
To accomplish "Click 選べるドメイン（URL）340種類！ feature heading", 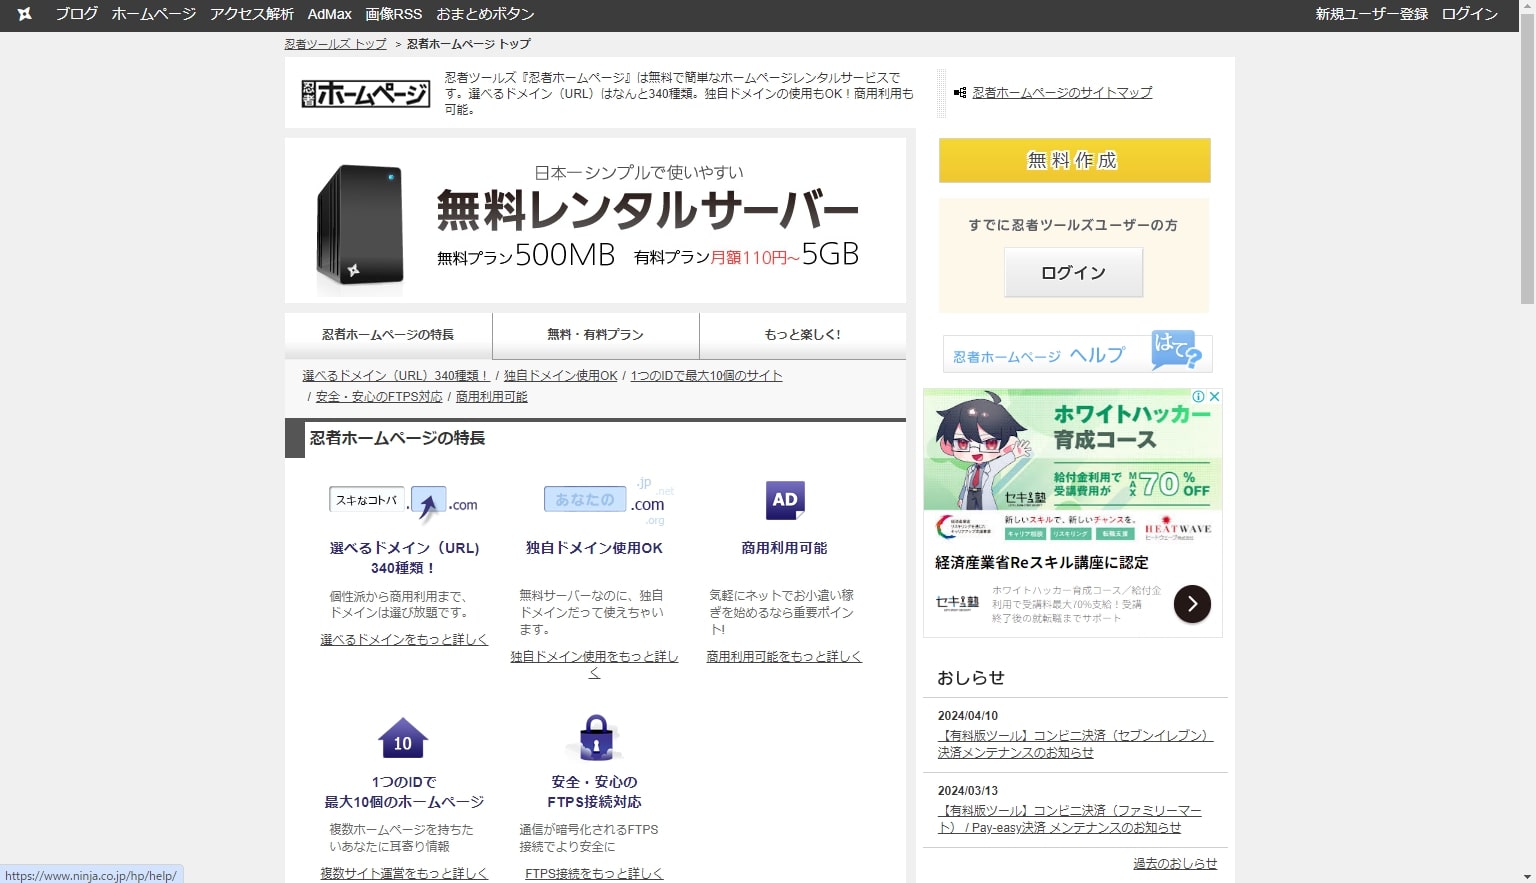I will [x=404, y=558].
